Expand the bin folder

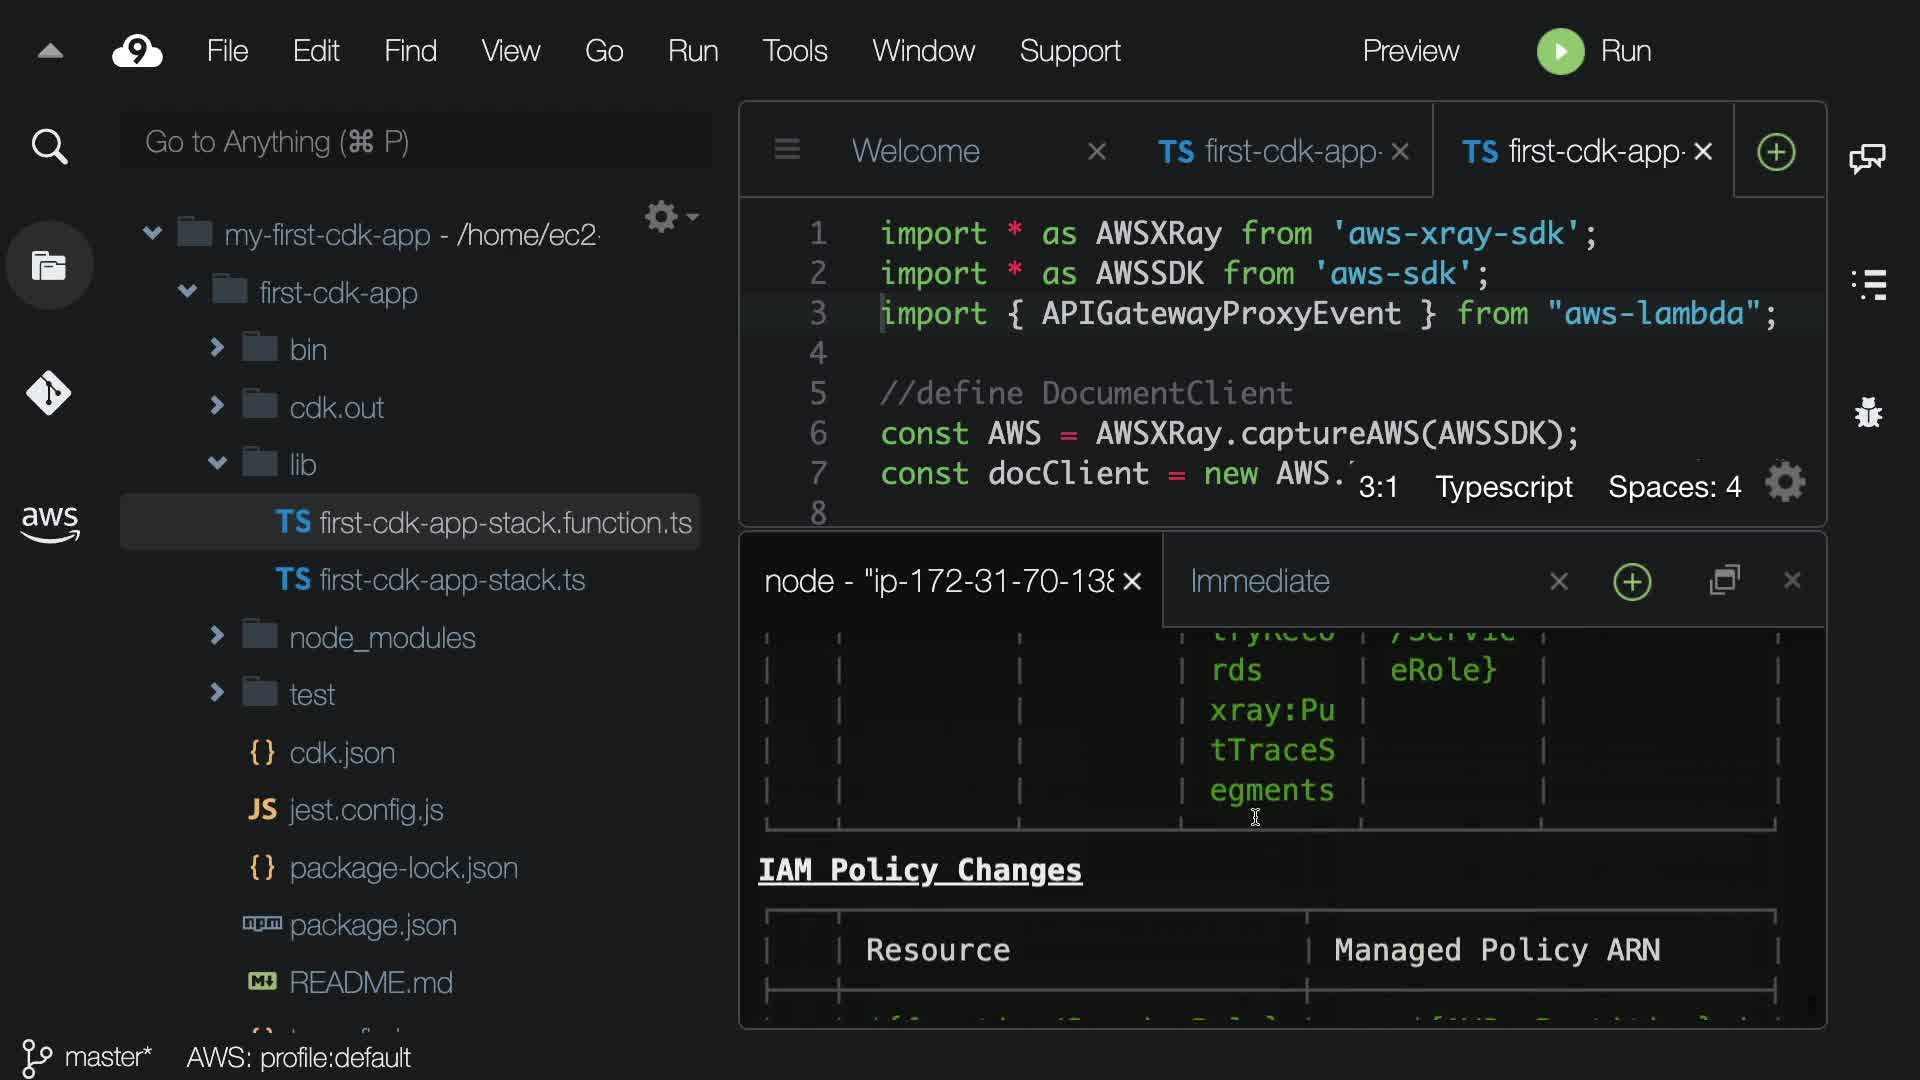[217, 348]
